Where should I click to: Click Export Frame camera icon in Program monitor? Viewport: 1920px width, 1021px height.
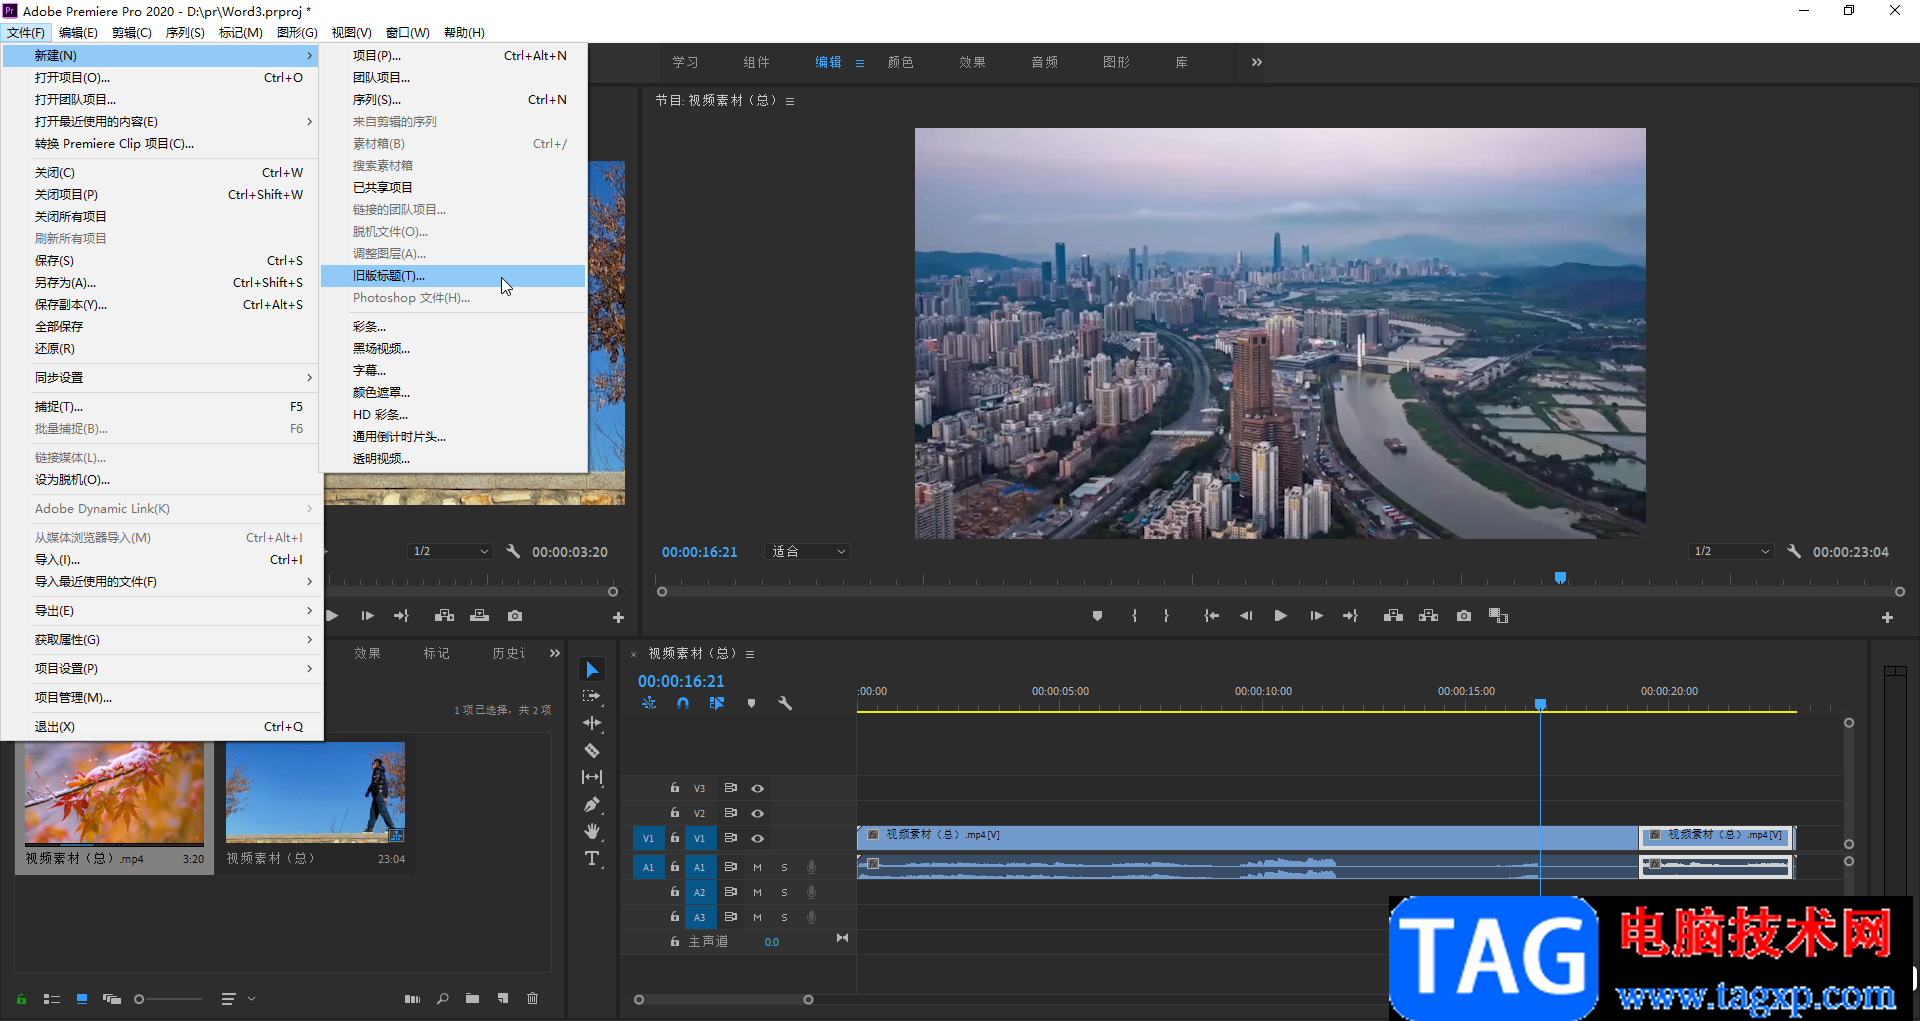tap(1463, 616)
